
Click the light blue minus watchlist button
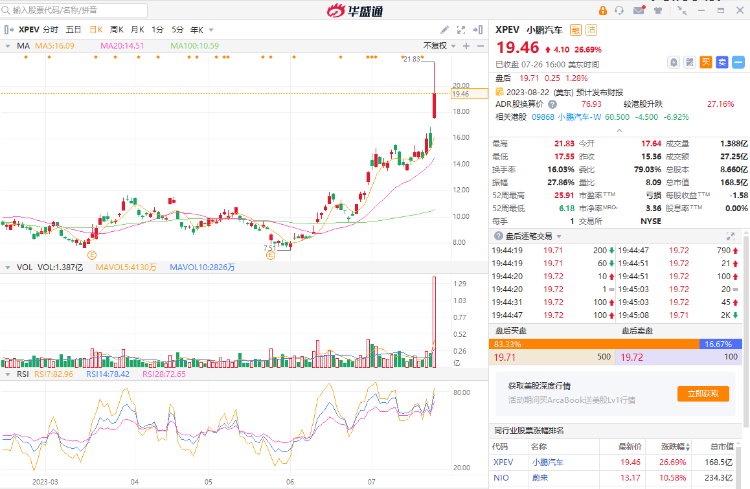click(x=738, y=62)
